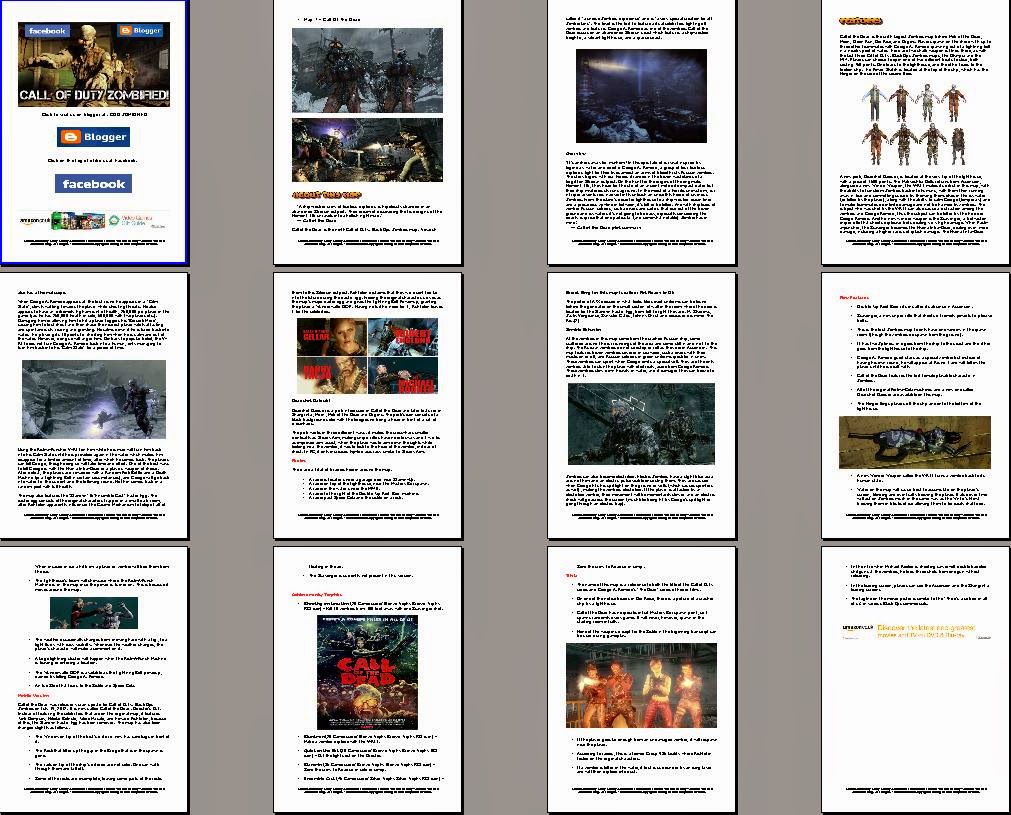Click the caption text above the large facebook button
The width and height of the screenshot is (1011, 815).
[93, 161]
